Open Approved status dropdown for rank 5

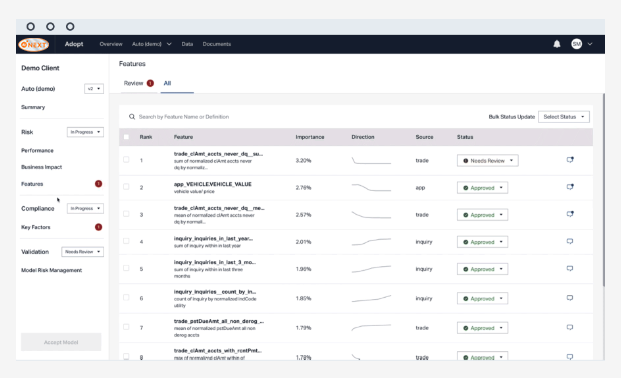pyautogui.click(x=482, y=269)
